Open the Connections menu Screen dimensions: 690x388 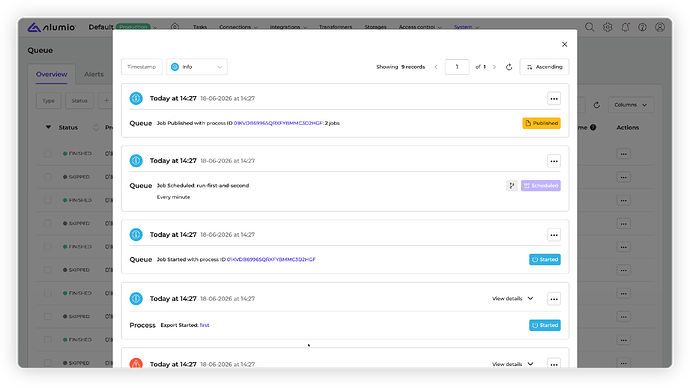click(x=238, y=27)
